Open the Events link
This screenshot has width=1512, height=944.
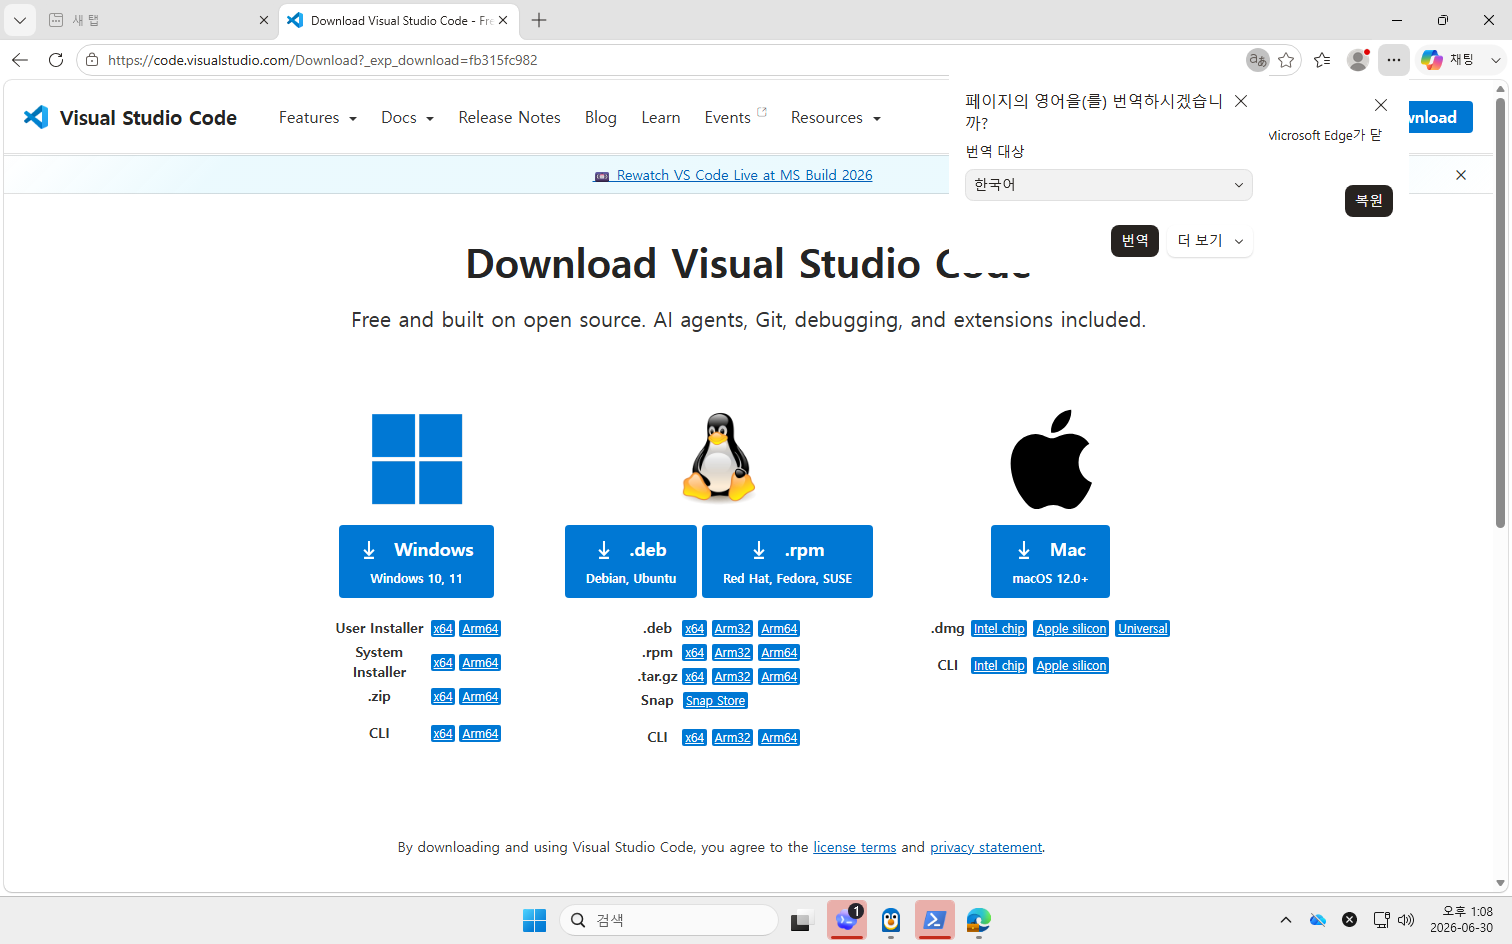735,117
